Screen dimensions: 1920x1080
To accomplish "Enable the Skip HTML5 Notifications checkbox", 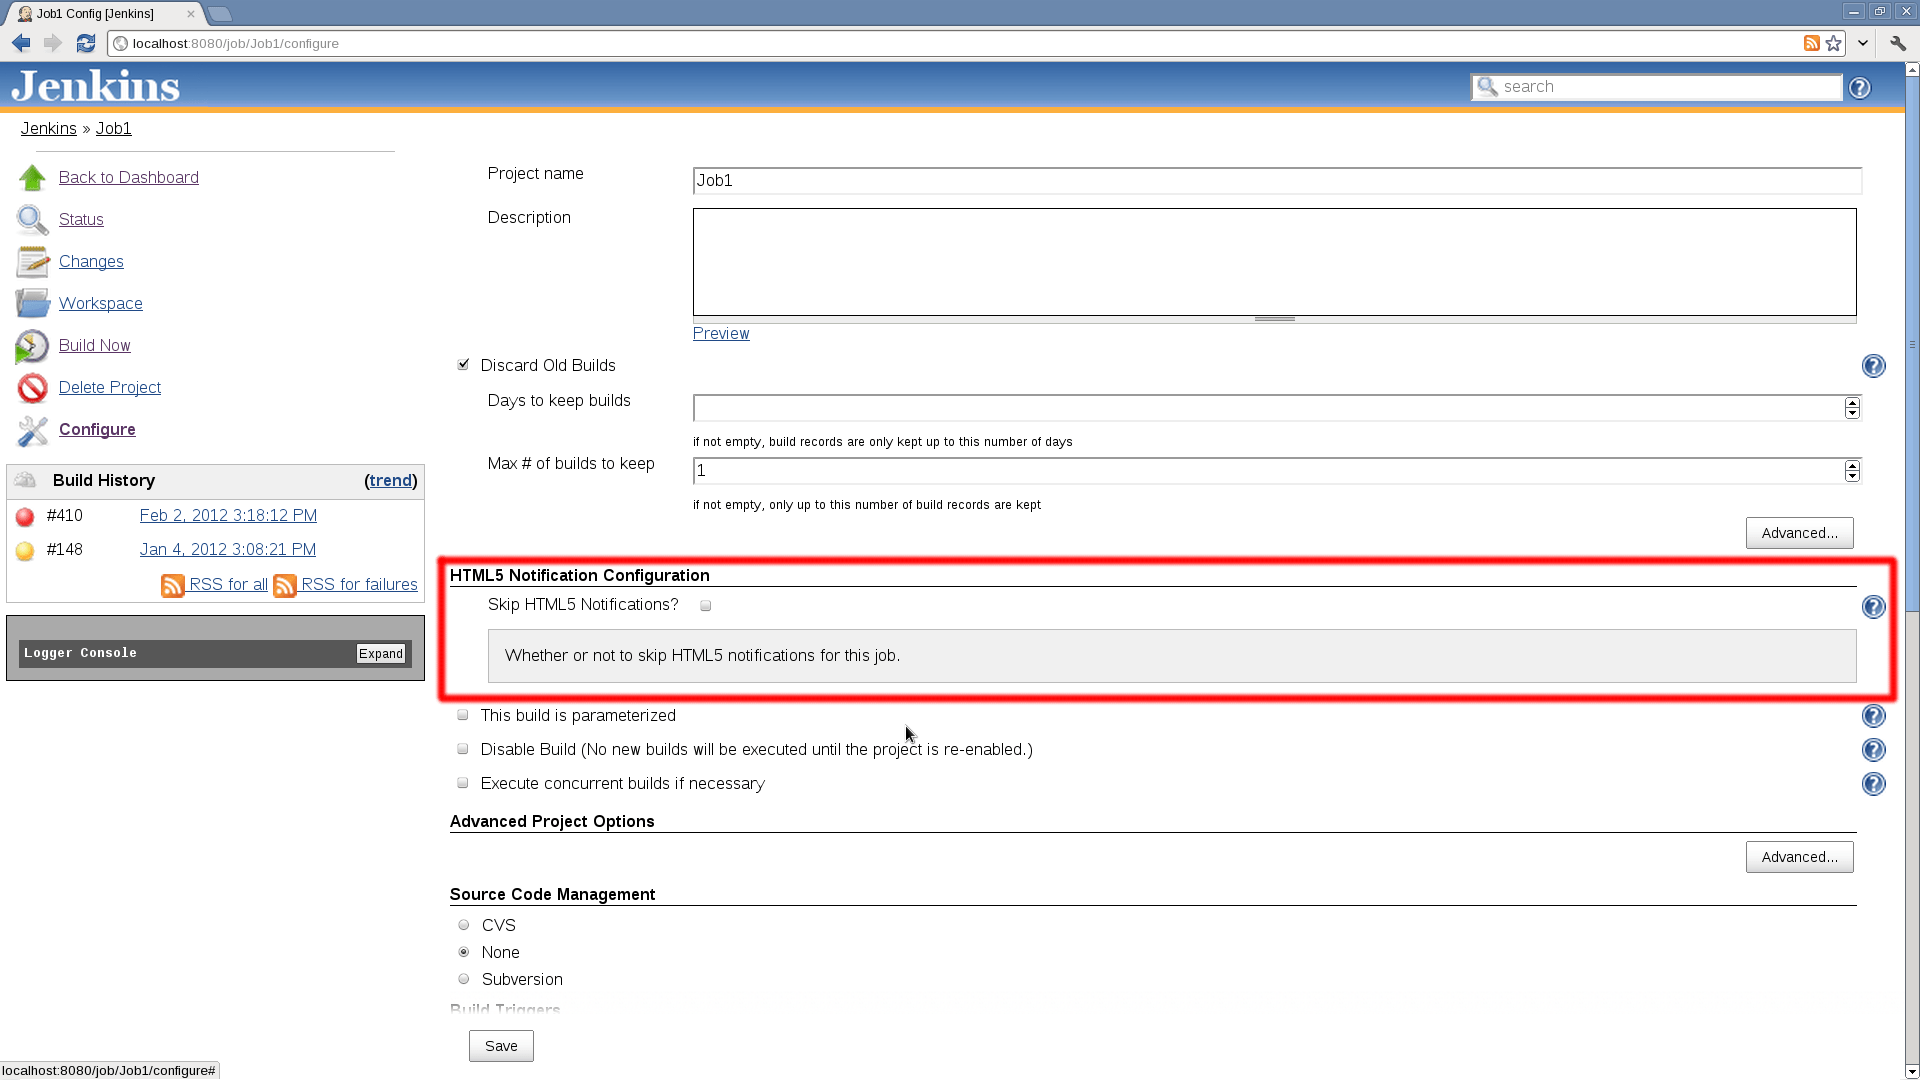I will point(705,604).
